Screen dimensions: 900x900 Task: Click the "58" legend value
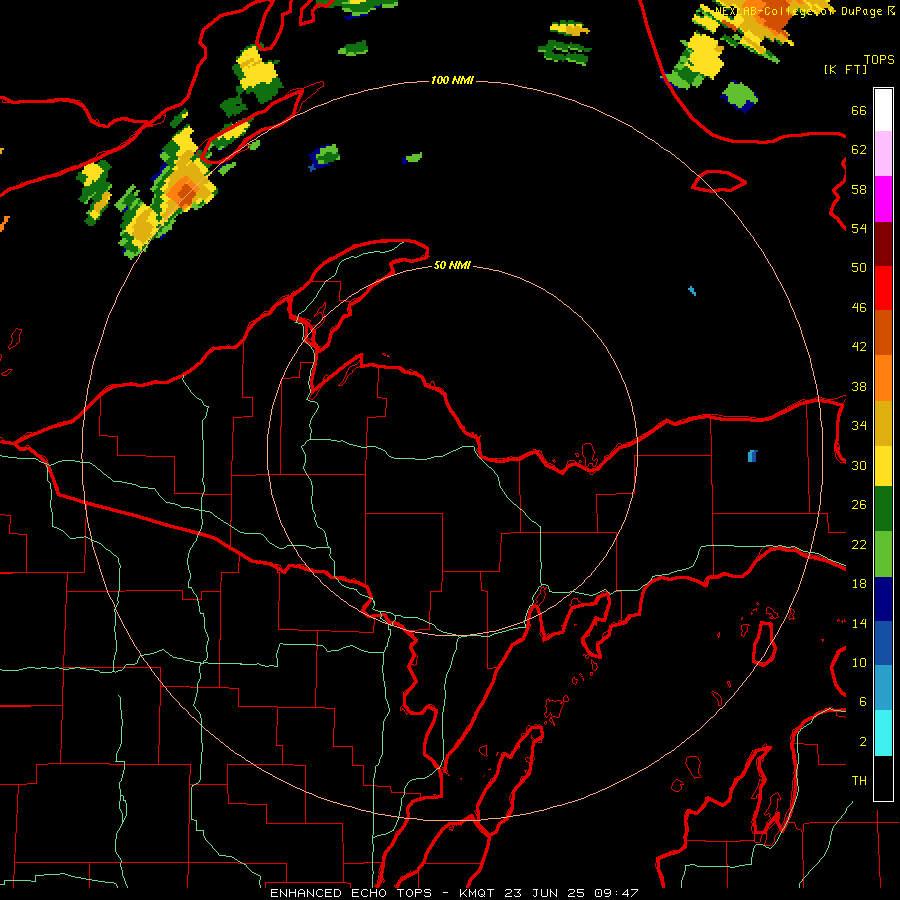(x=859, y=189)
